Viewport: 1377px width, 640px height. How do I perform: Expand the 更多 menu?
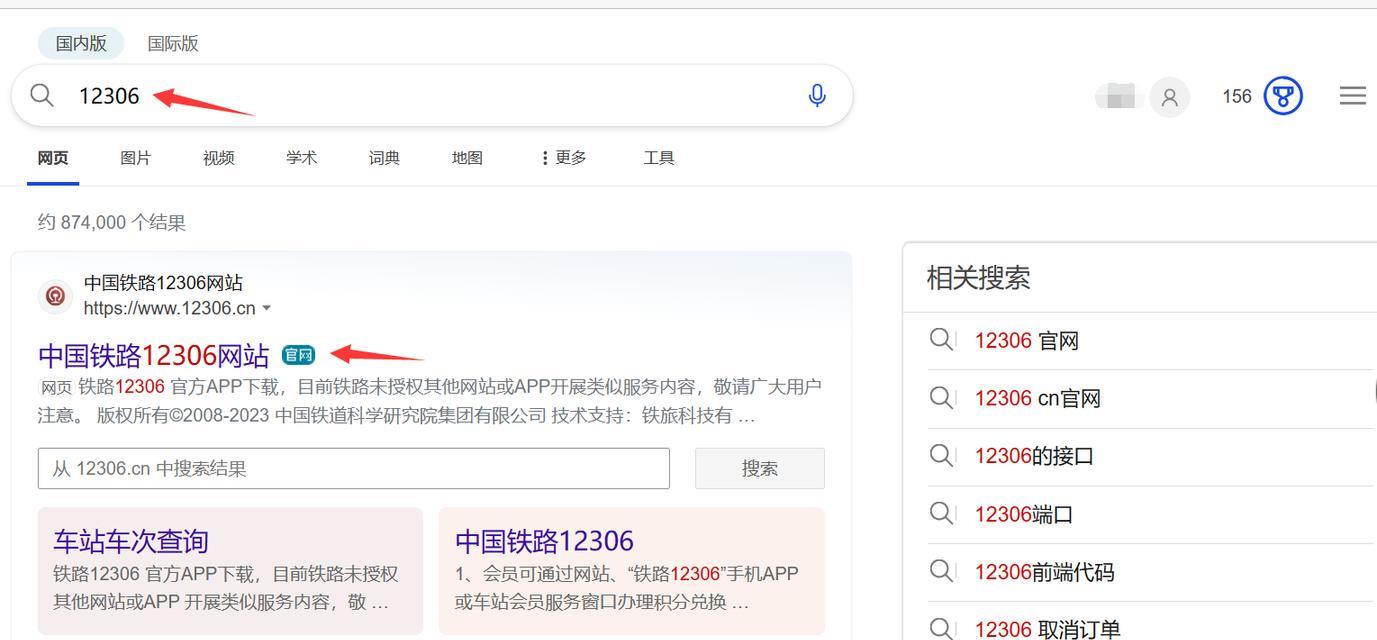point(564,158)
